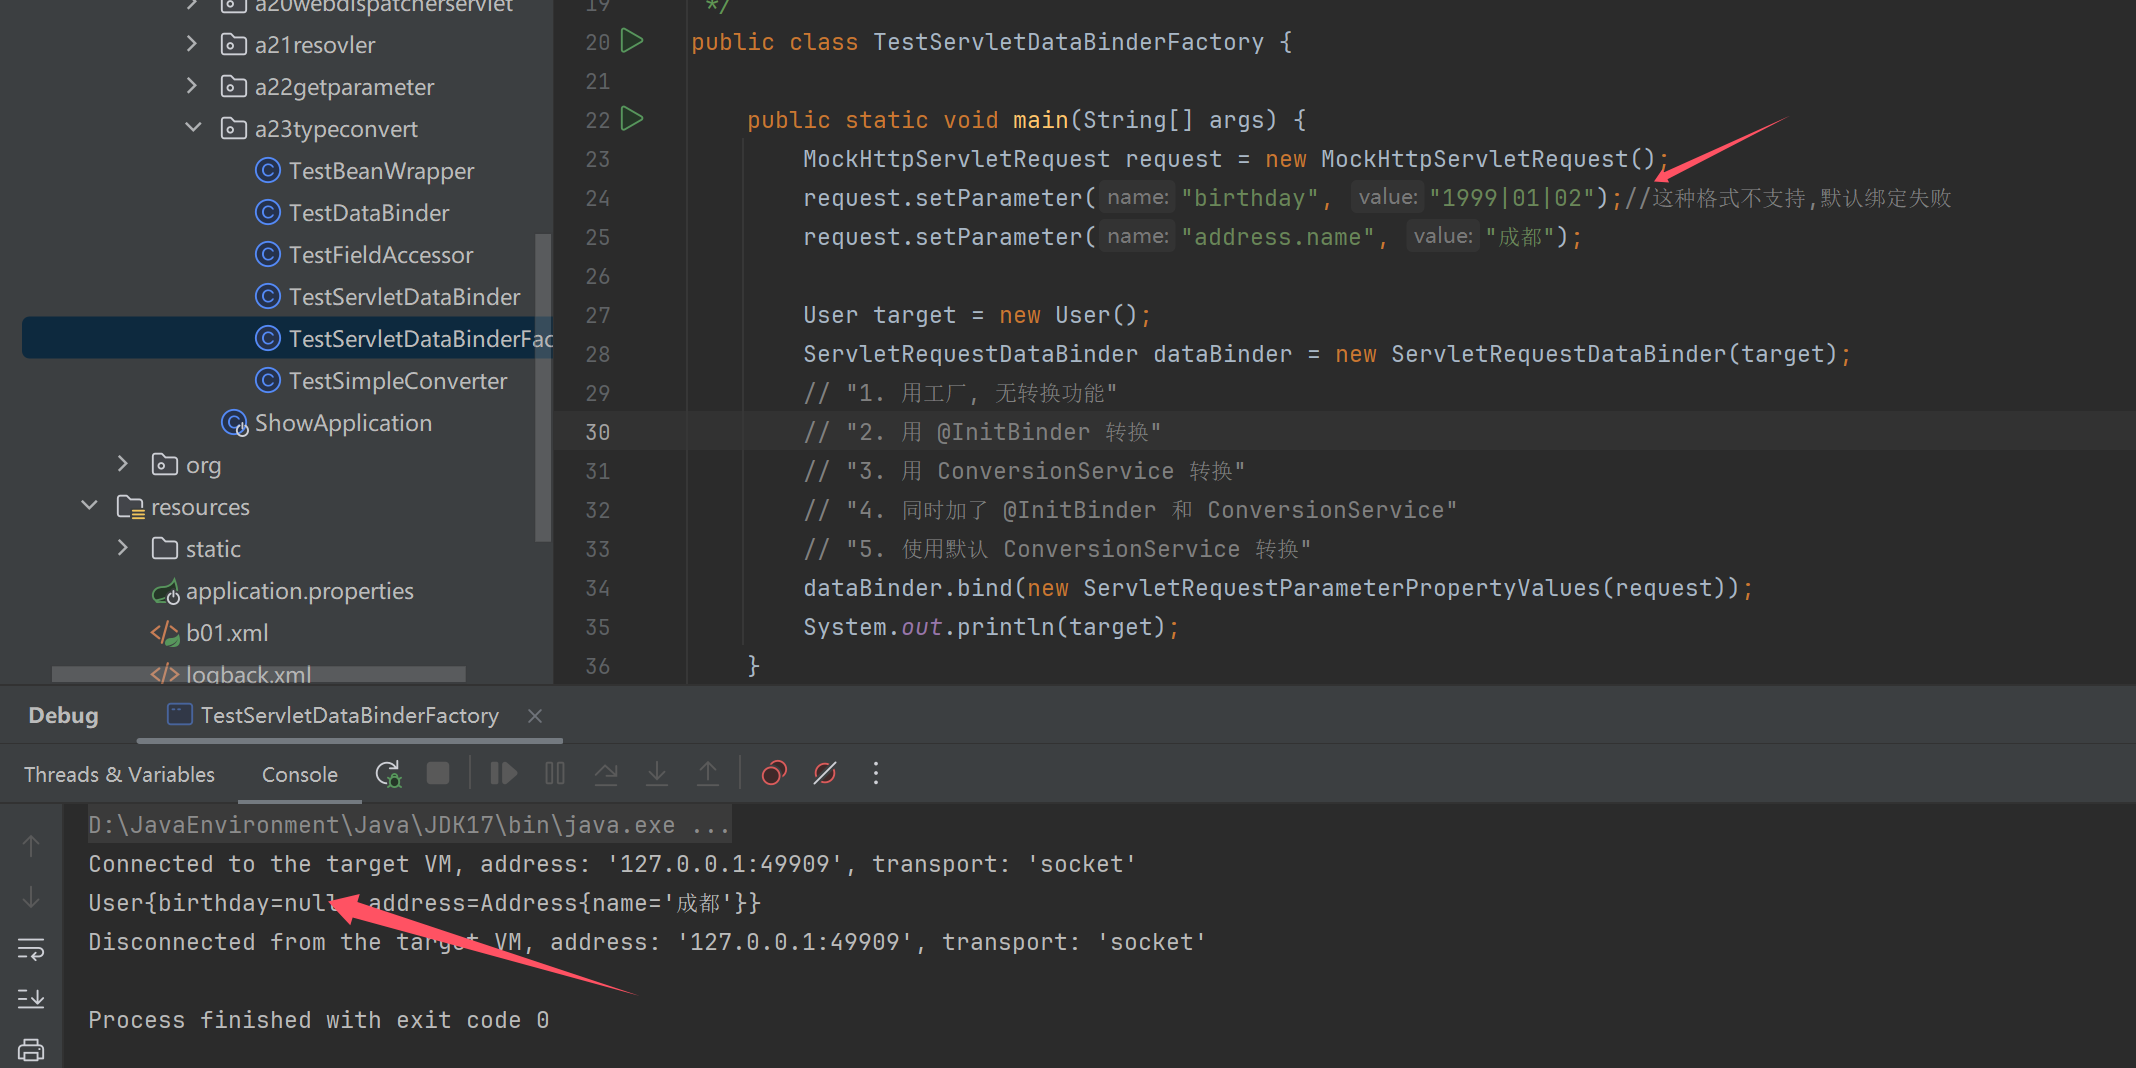Screen dimensions: 2136x1068
Task: Print console output
Action: click(31, 1049)
